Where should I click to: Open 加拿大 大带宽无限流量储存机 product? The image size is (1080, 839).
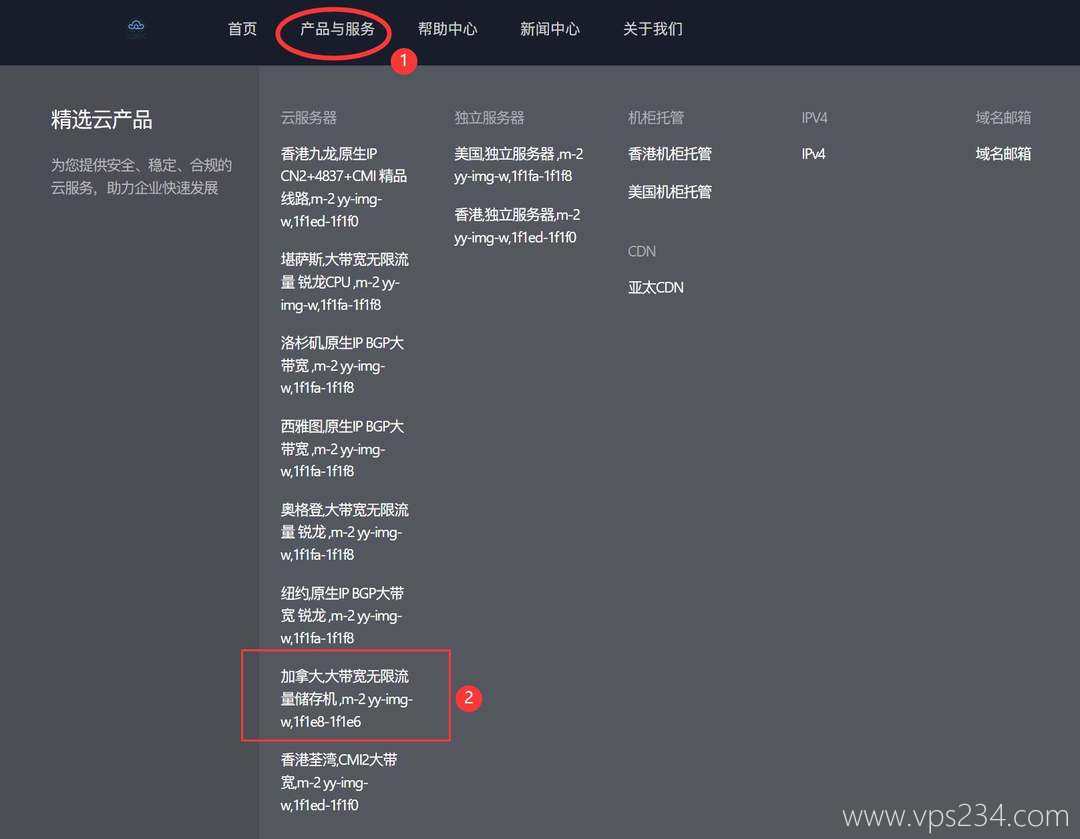[x=346, y=698]
